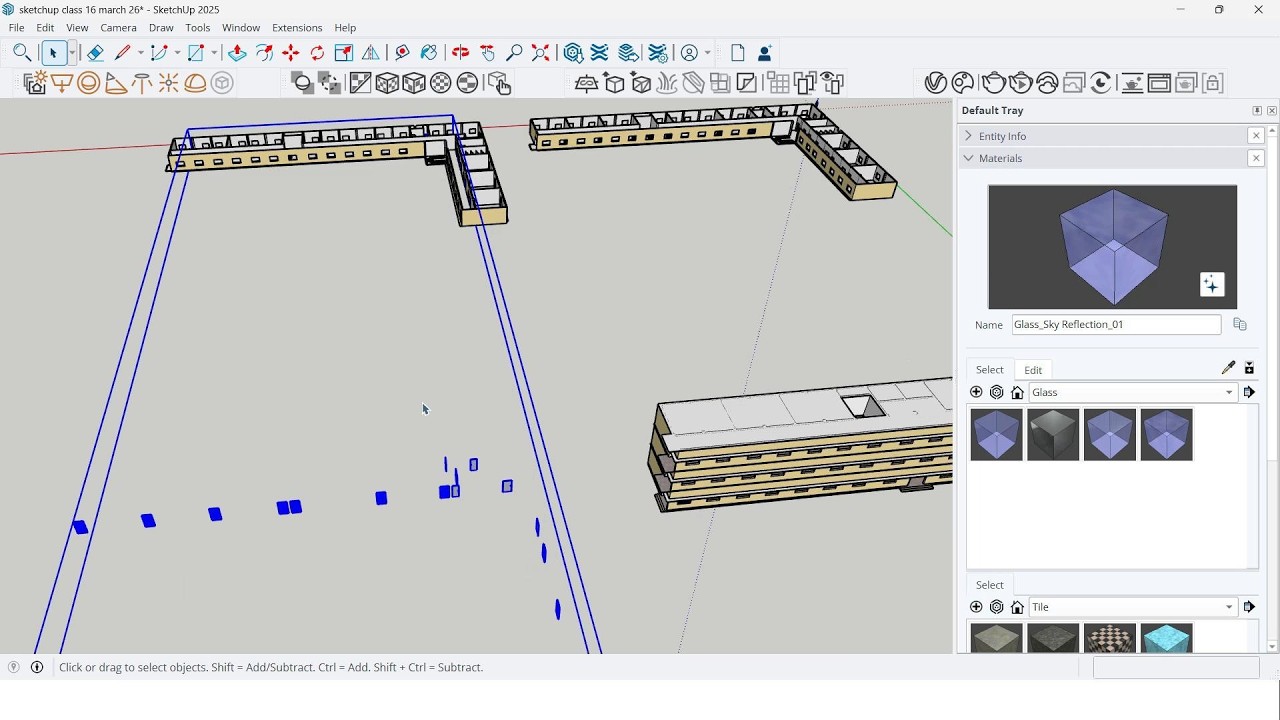This screenshot has height=720, width=1280.
Task: Click Create Material plus button beside Glass
Action: click(x=977, y=393)
